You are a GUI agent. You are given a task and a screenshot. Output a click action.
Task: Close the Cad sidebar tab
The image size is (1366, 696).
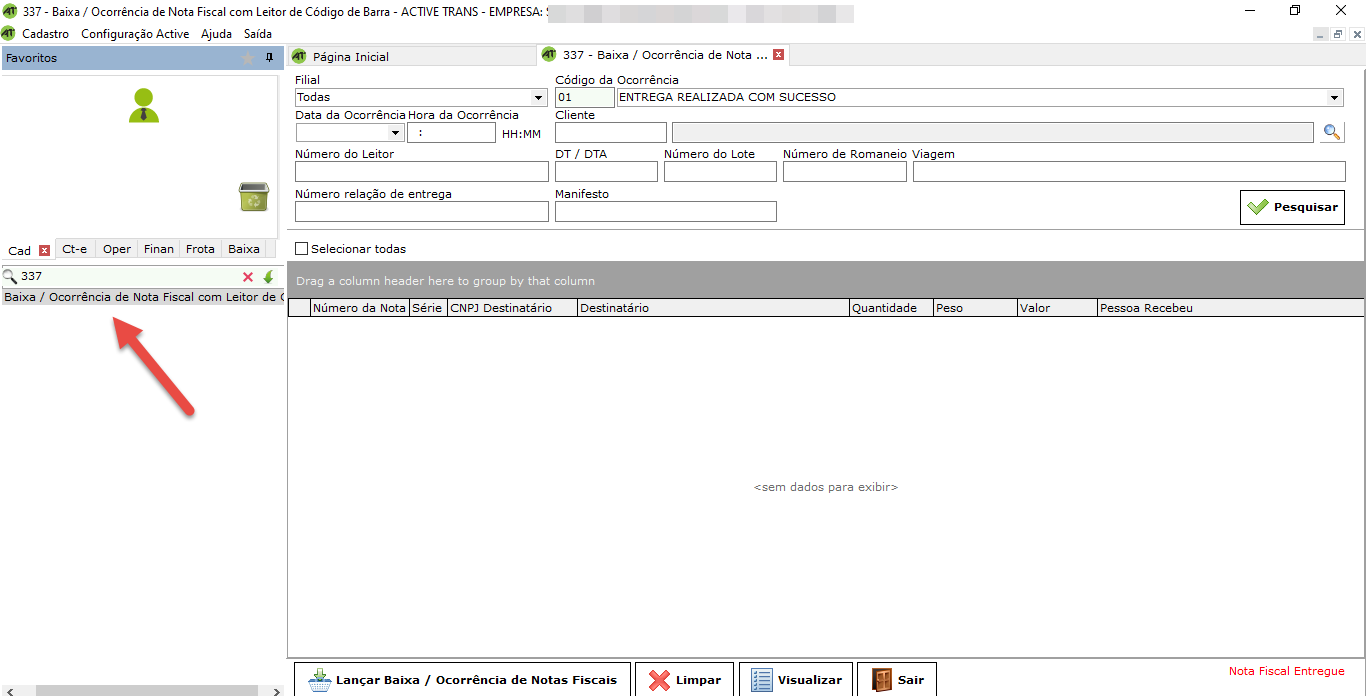point(44,250)
